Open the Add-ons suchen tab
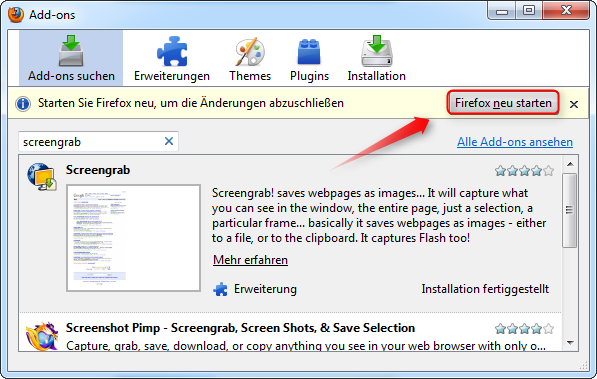 click(x=71, y=58)
